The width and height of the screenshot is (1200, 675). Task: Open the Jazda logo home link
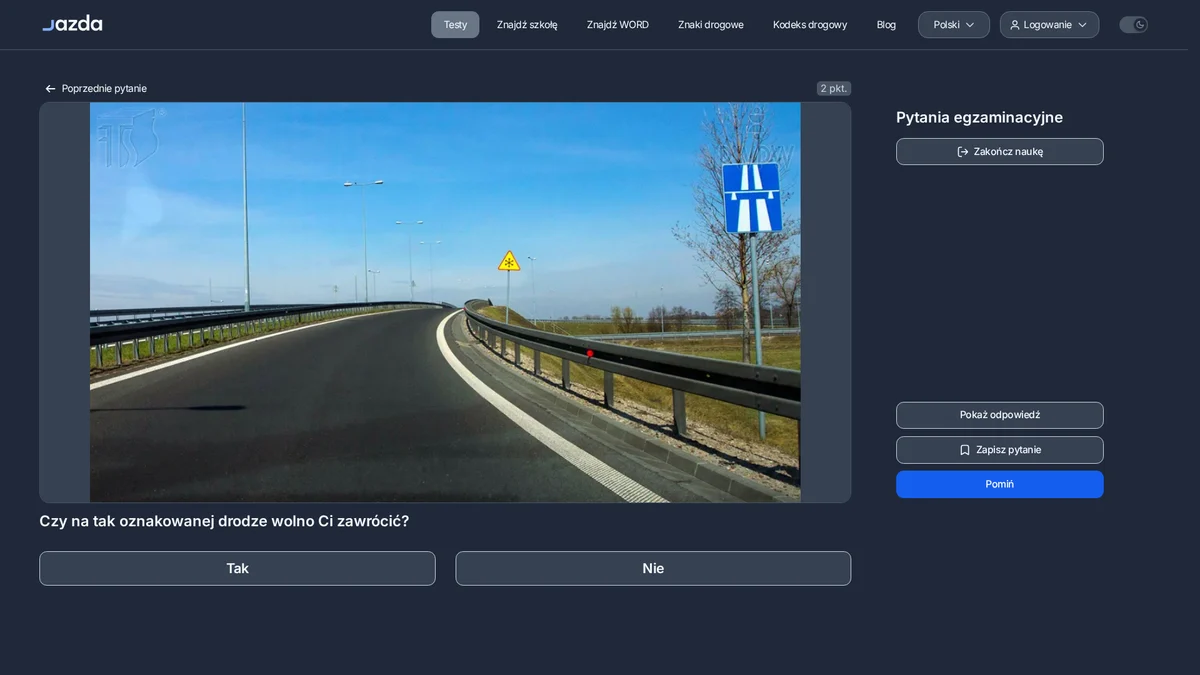point(72,23)
